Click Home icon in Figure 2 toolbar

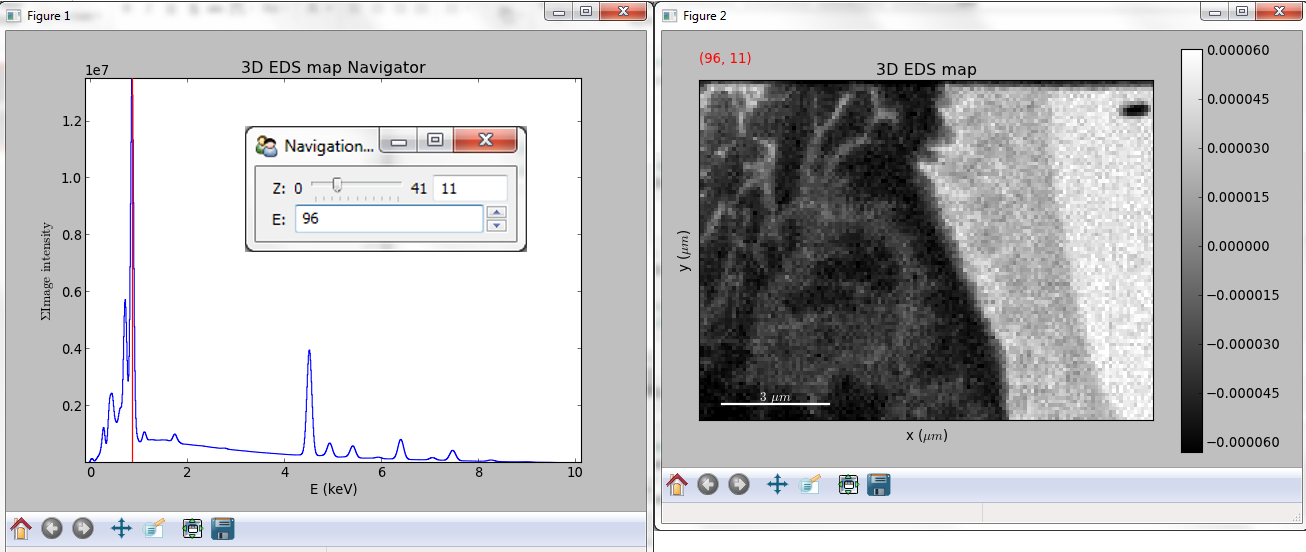click(677, 485)
